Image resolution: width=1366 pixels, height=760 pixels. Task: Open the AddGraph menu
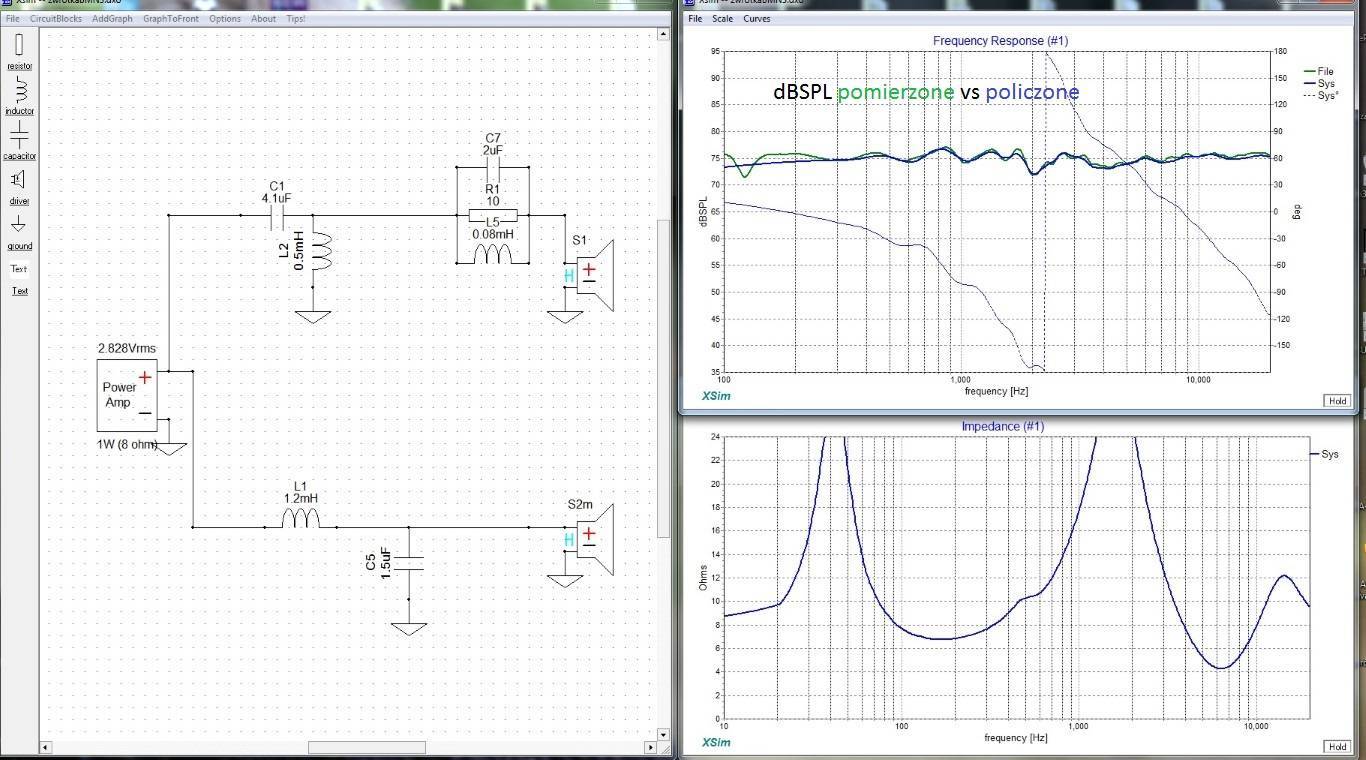pyautogui.click(x=112, y=19)
